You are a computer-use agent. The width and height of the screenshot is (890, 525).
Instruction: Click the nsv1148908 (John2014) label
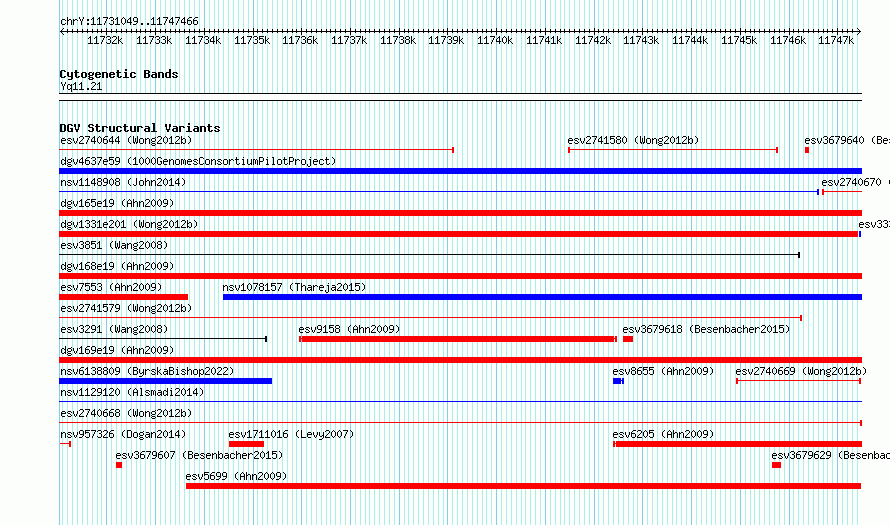123,182
